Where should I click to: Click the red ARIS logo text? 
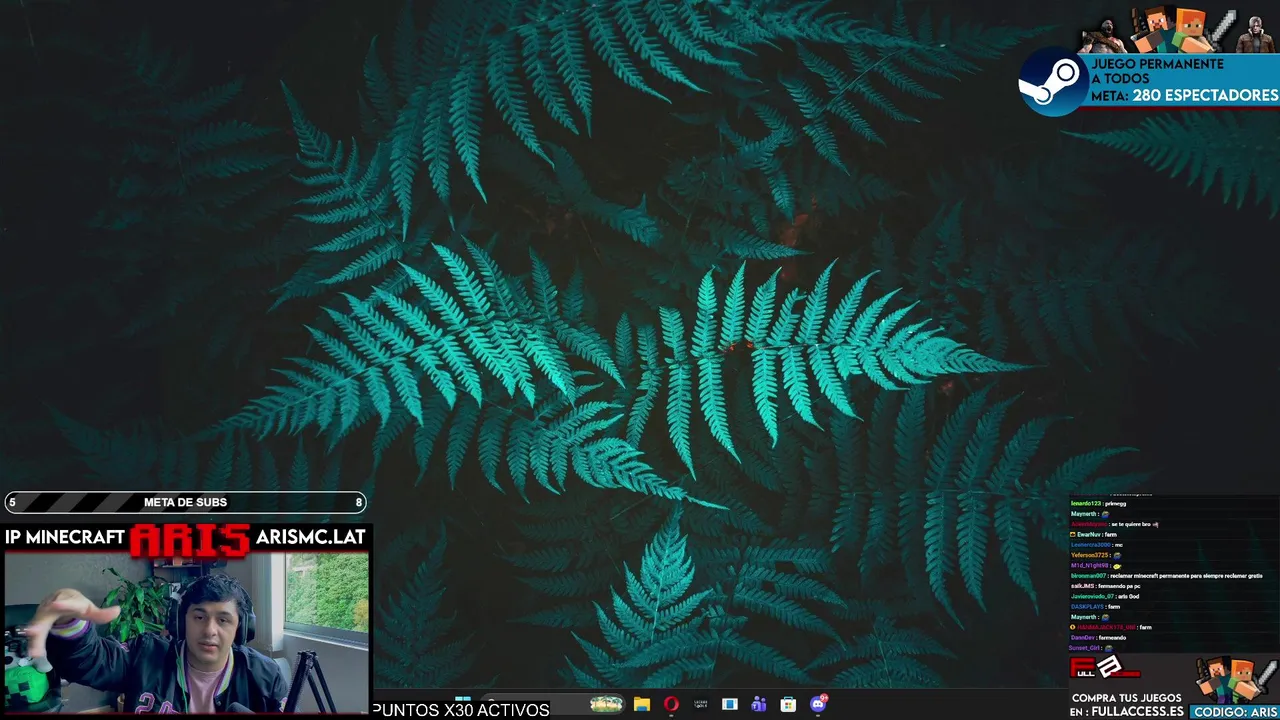pyautogui.click(x=190, y=539)
